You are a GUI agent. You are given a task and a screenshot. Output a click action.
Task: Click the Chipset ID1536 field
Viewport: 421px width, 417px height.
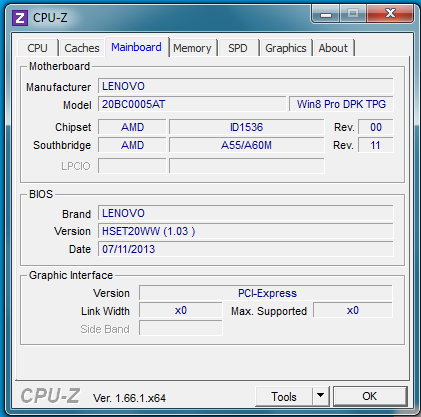tap(247, 127)
